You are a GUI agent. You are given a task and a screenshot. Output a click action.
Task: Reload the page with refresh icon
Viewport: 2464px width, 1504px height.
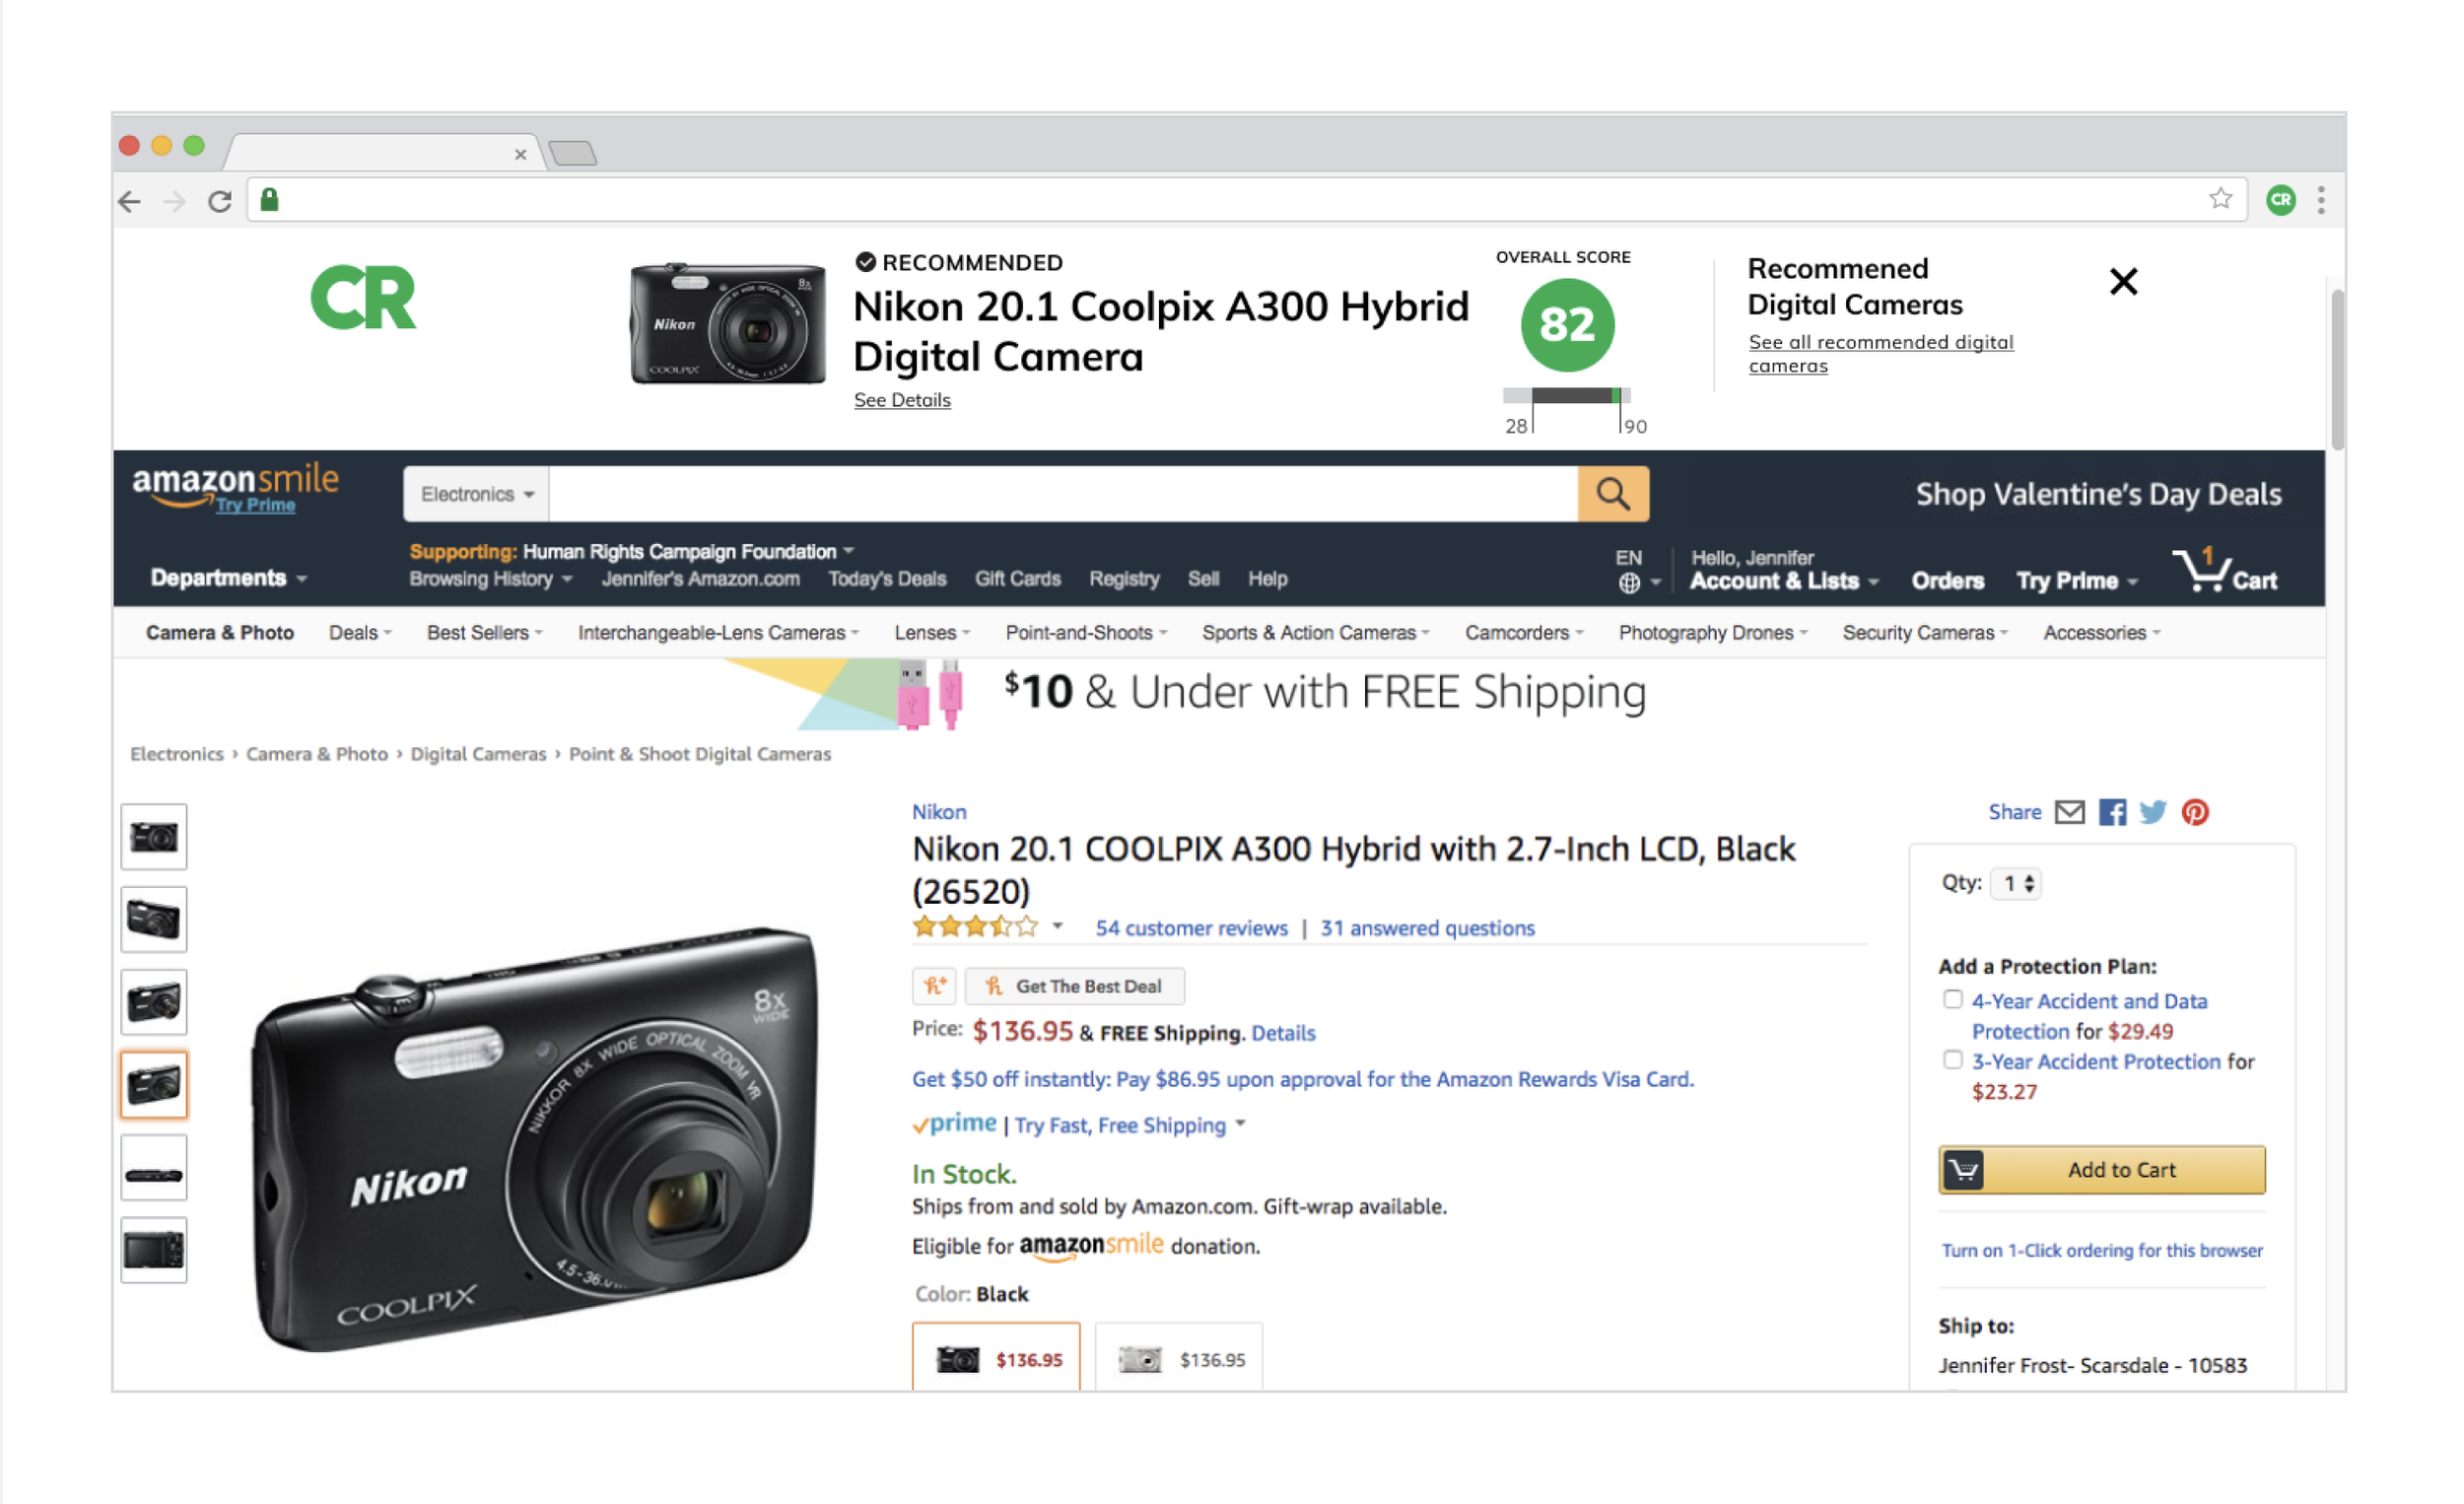(x=220, y=201)
